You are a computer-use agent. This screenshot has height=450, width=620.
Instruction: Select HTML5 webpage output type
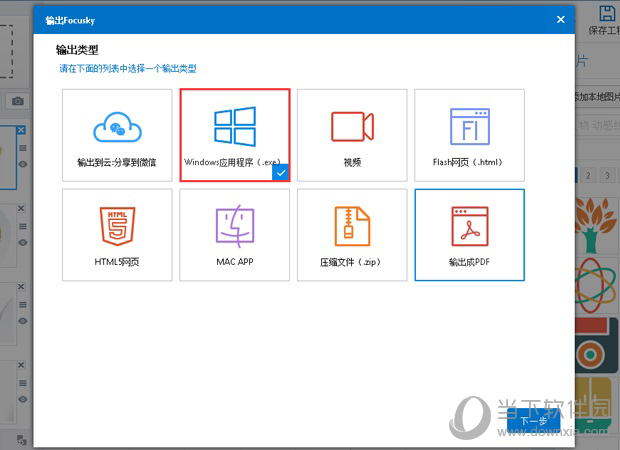tap(116, 234)
